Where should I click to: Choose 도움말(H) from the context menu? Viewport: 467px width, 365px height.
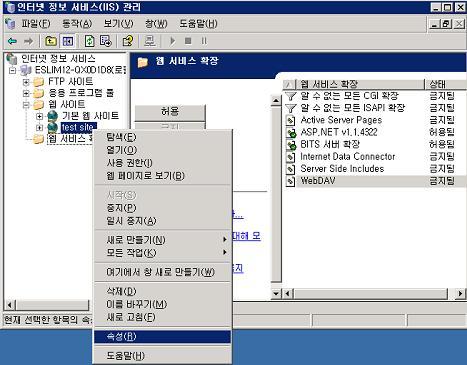point(162,356)
